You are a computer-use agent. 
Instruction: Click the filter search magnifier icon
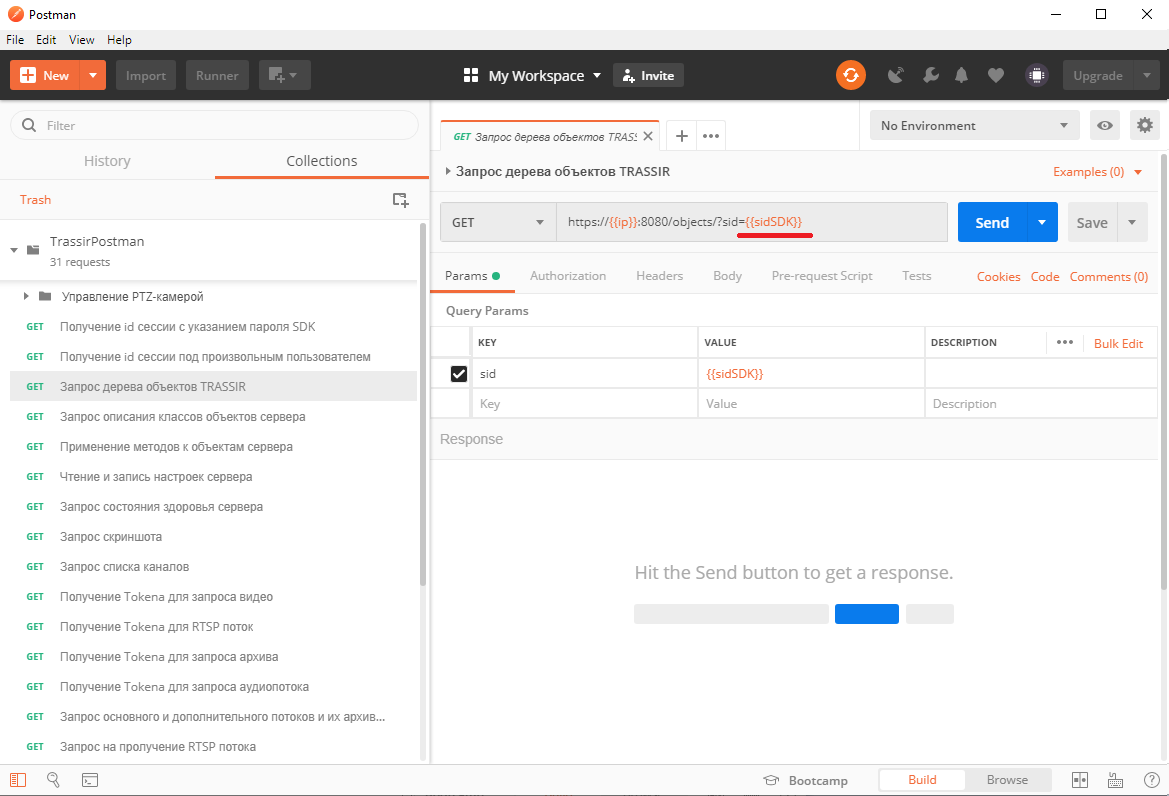(29, 125)
